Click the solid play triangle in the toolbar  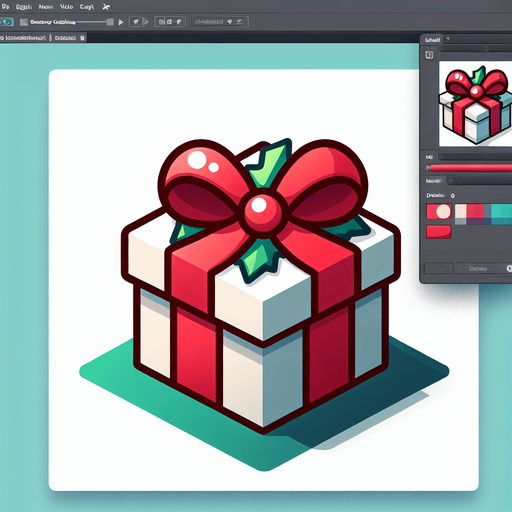click(121, 22)
